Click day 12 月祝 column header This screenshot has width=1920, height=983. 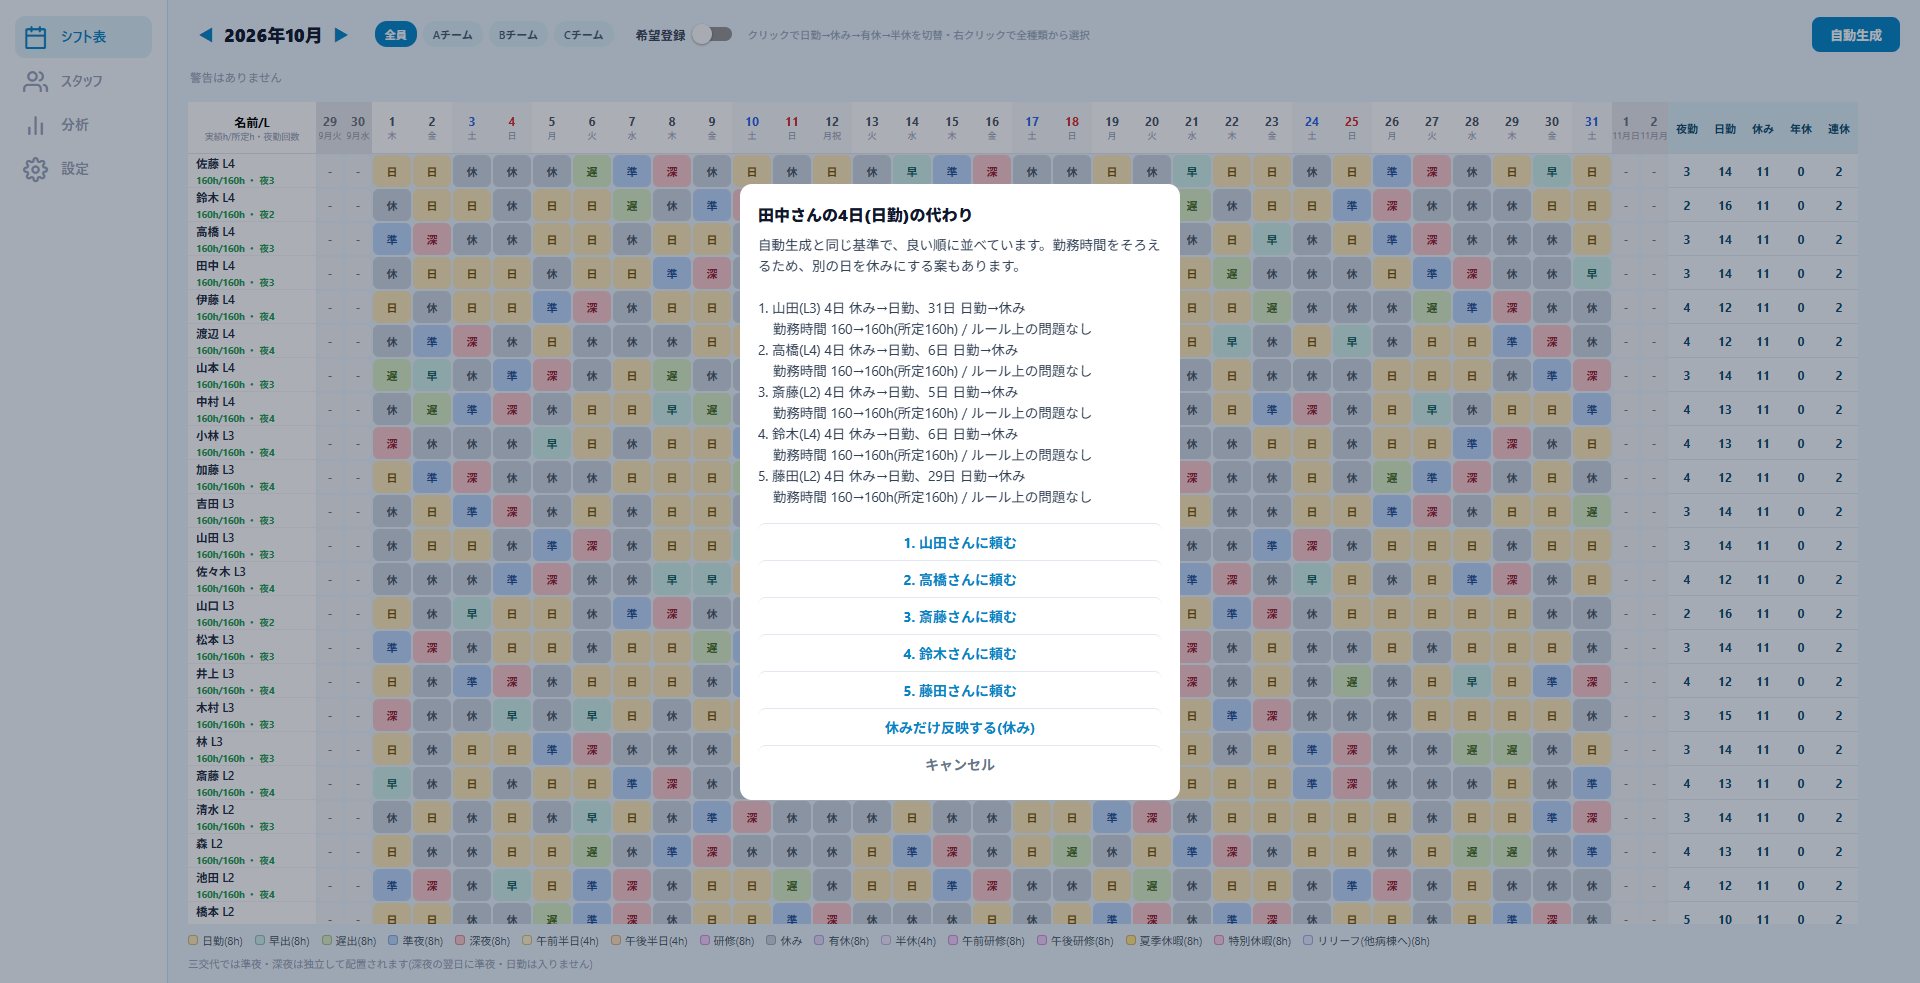[x=832, y=128]
